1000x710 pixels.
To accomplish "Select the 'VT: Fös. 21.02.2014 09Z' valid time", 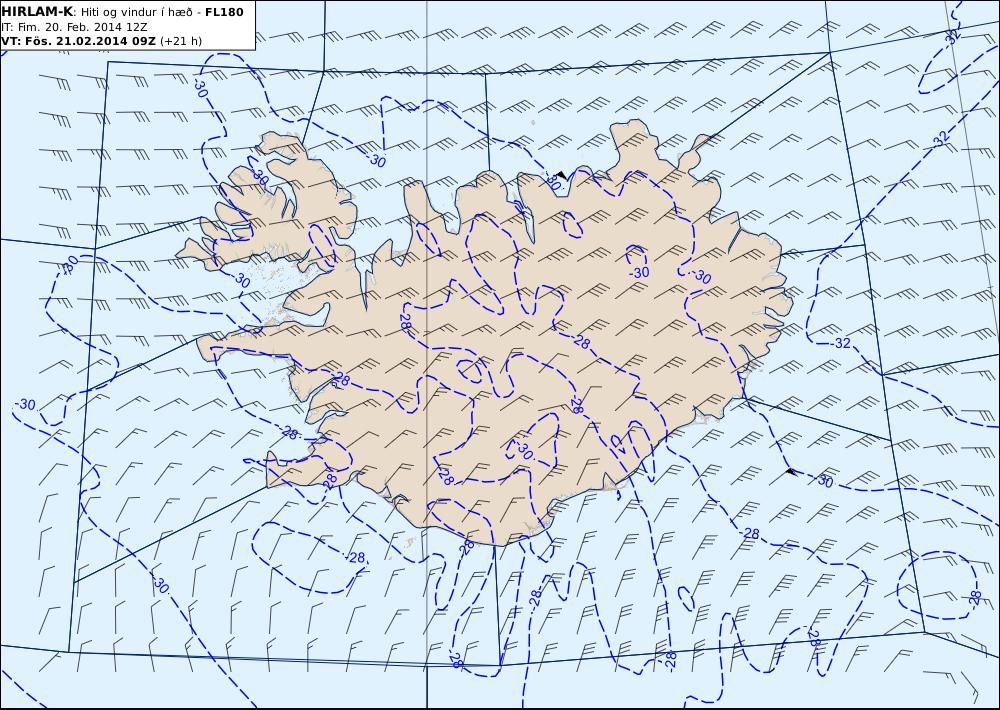I will (78, 41).
